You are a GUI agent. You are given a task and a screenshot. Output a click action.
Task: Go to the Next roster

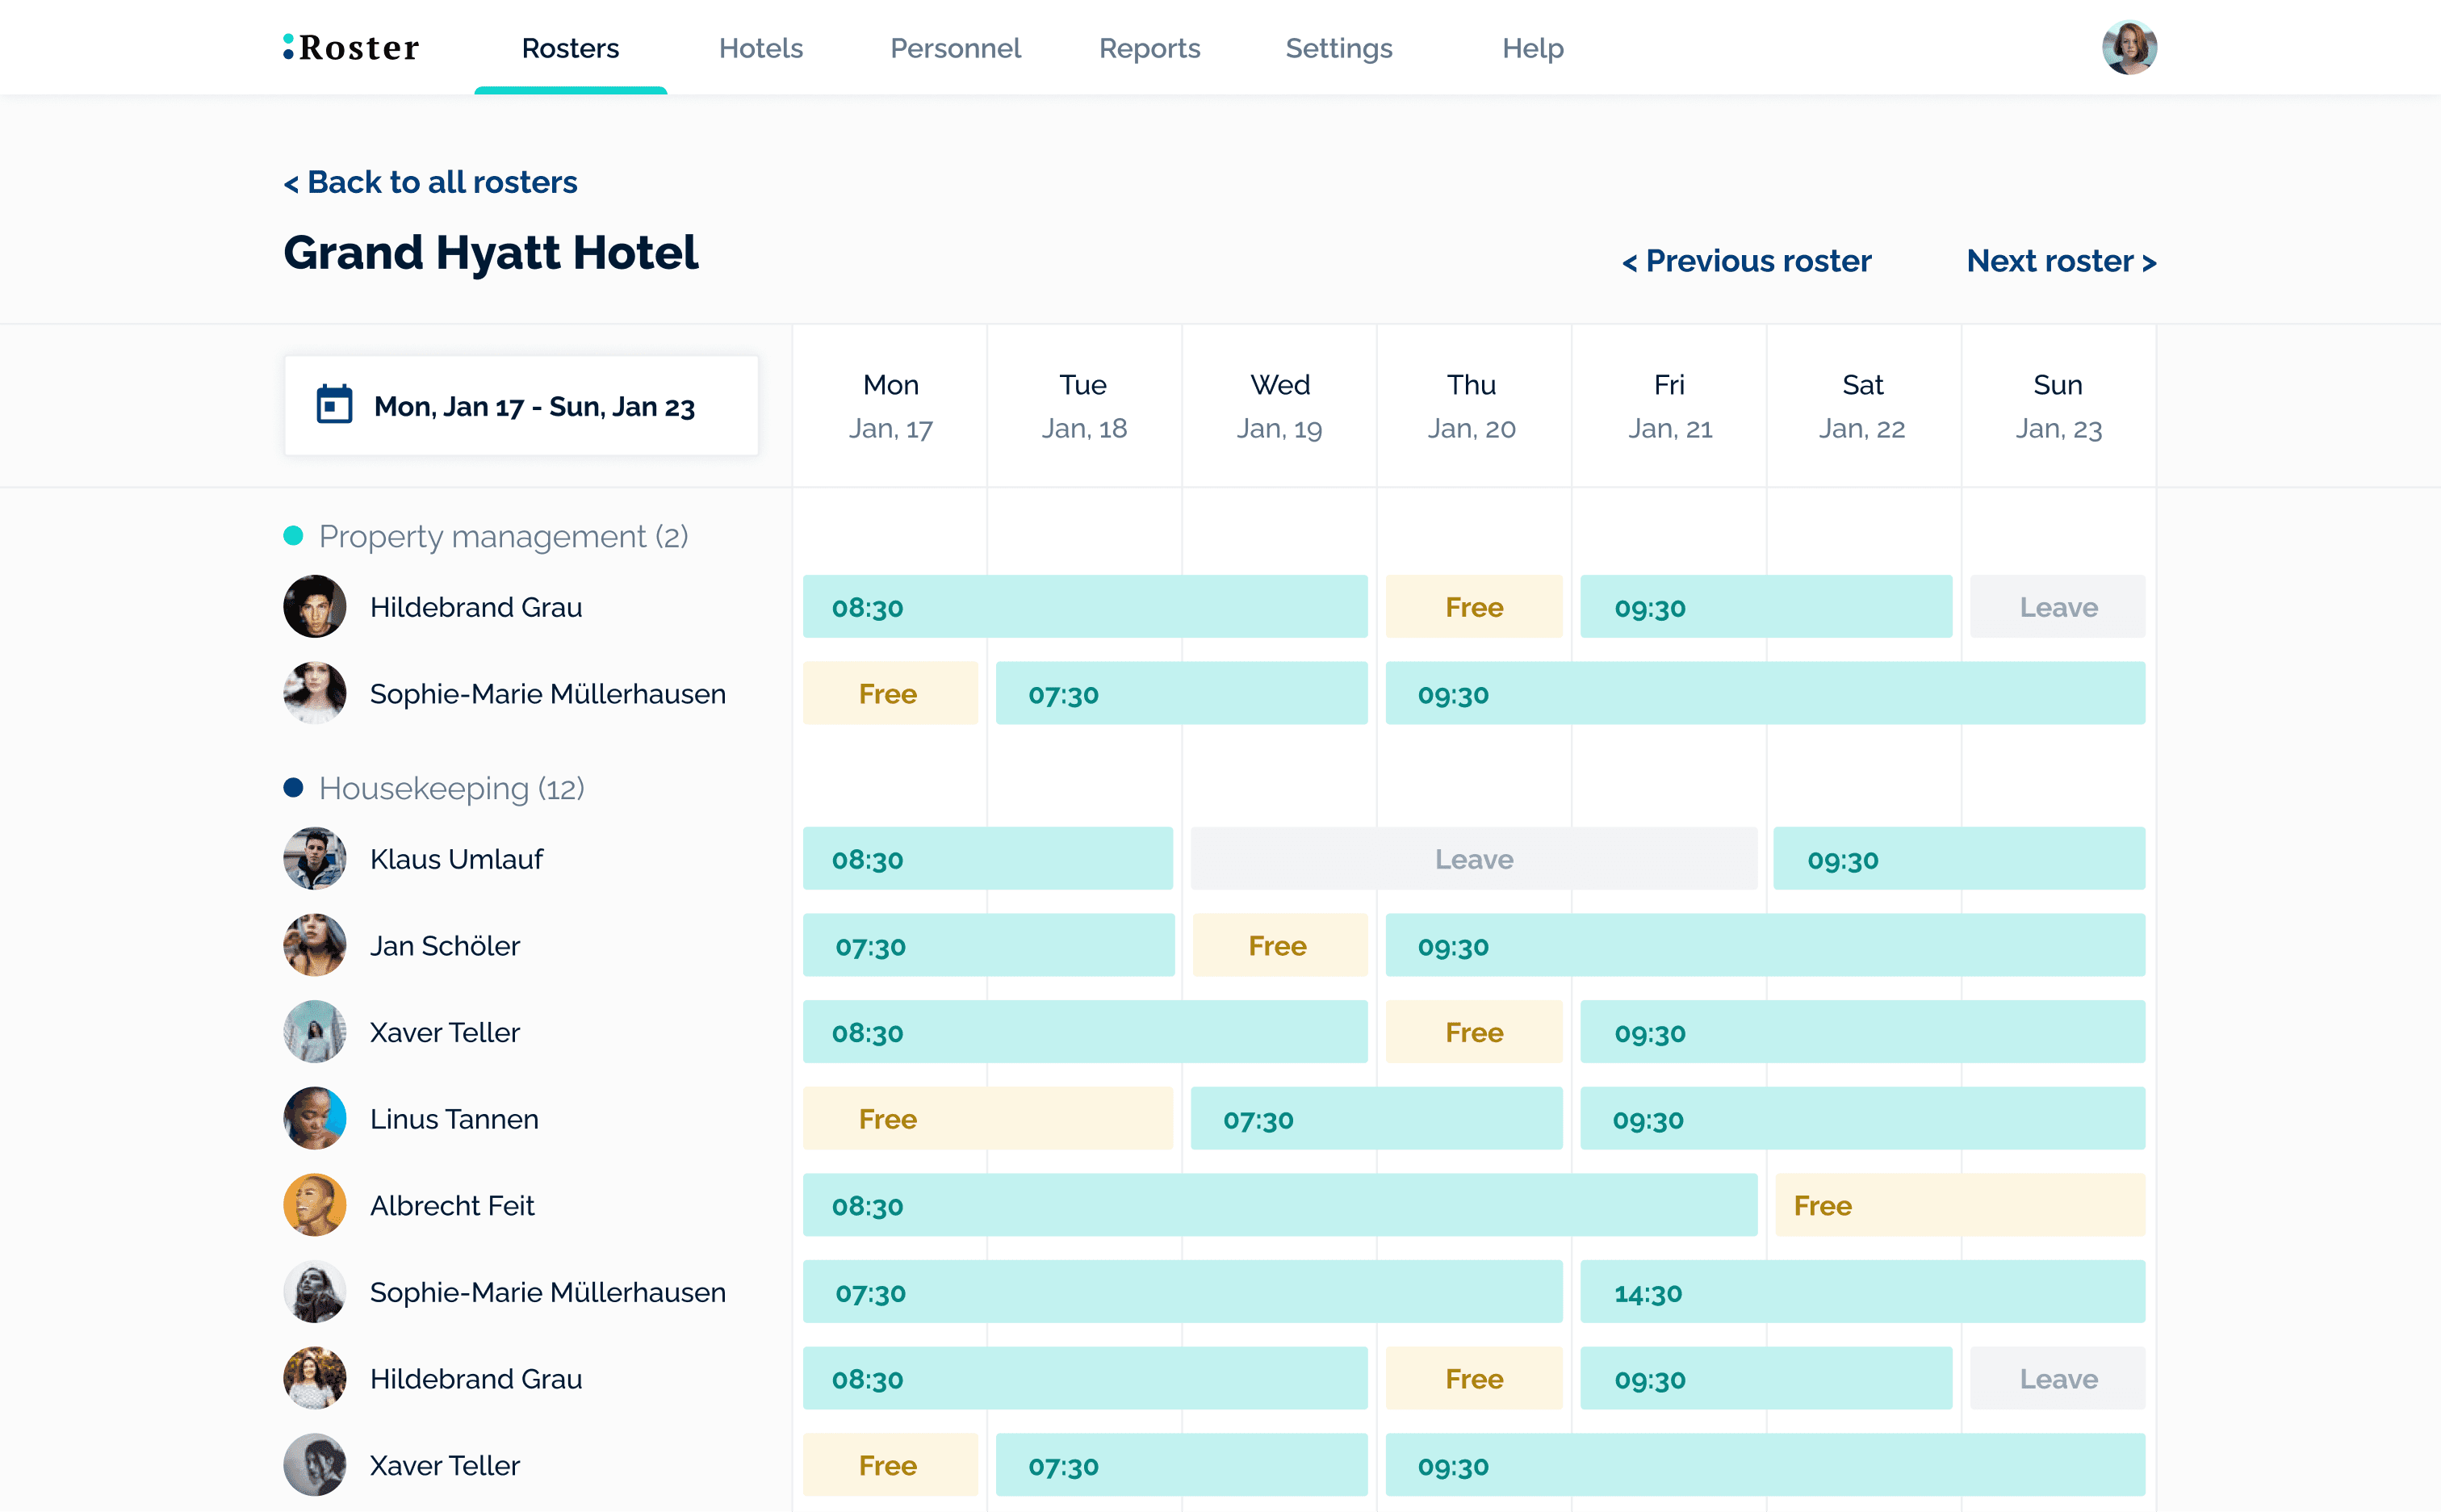[x=2060, y=261]
